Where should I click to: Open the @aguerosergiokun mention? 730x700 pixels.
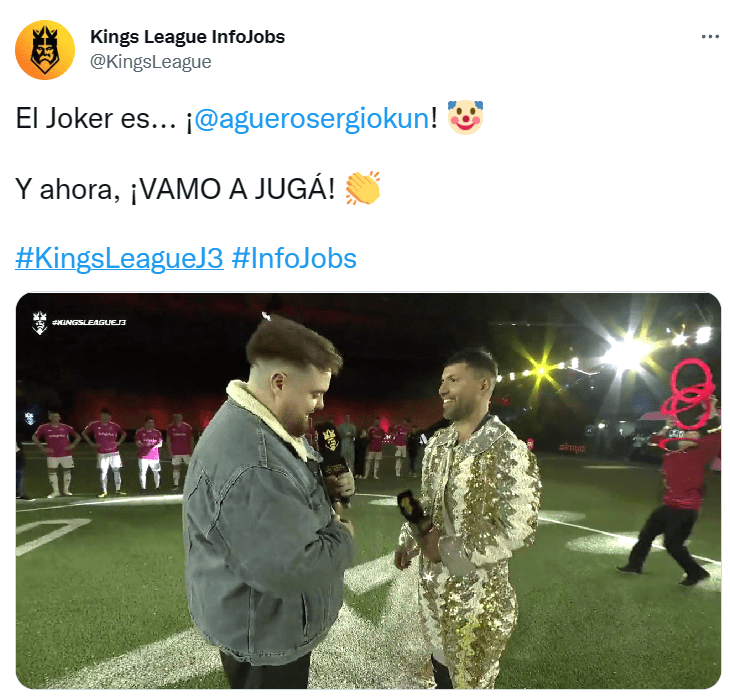[311, 118]
